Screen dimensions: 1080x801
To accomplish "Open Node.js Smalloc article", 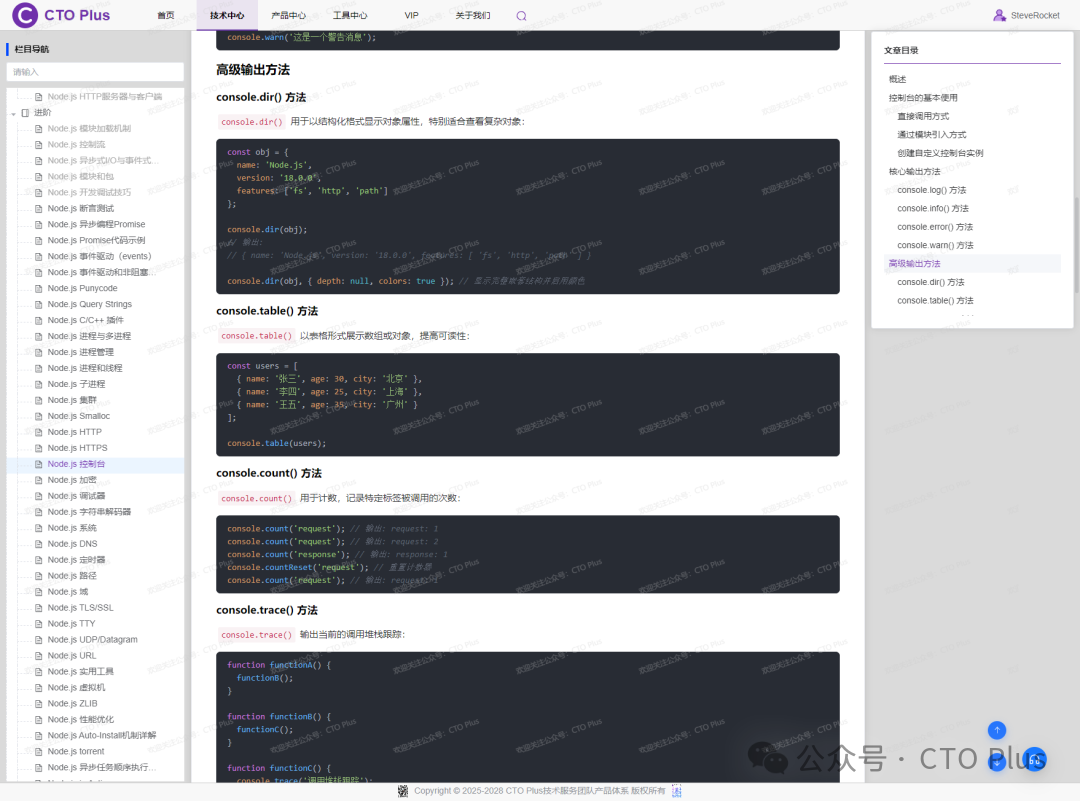I will [79, 416].
